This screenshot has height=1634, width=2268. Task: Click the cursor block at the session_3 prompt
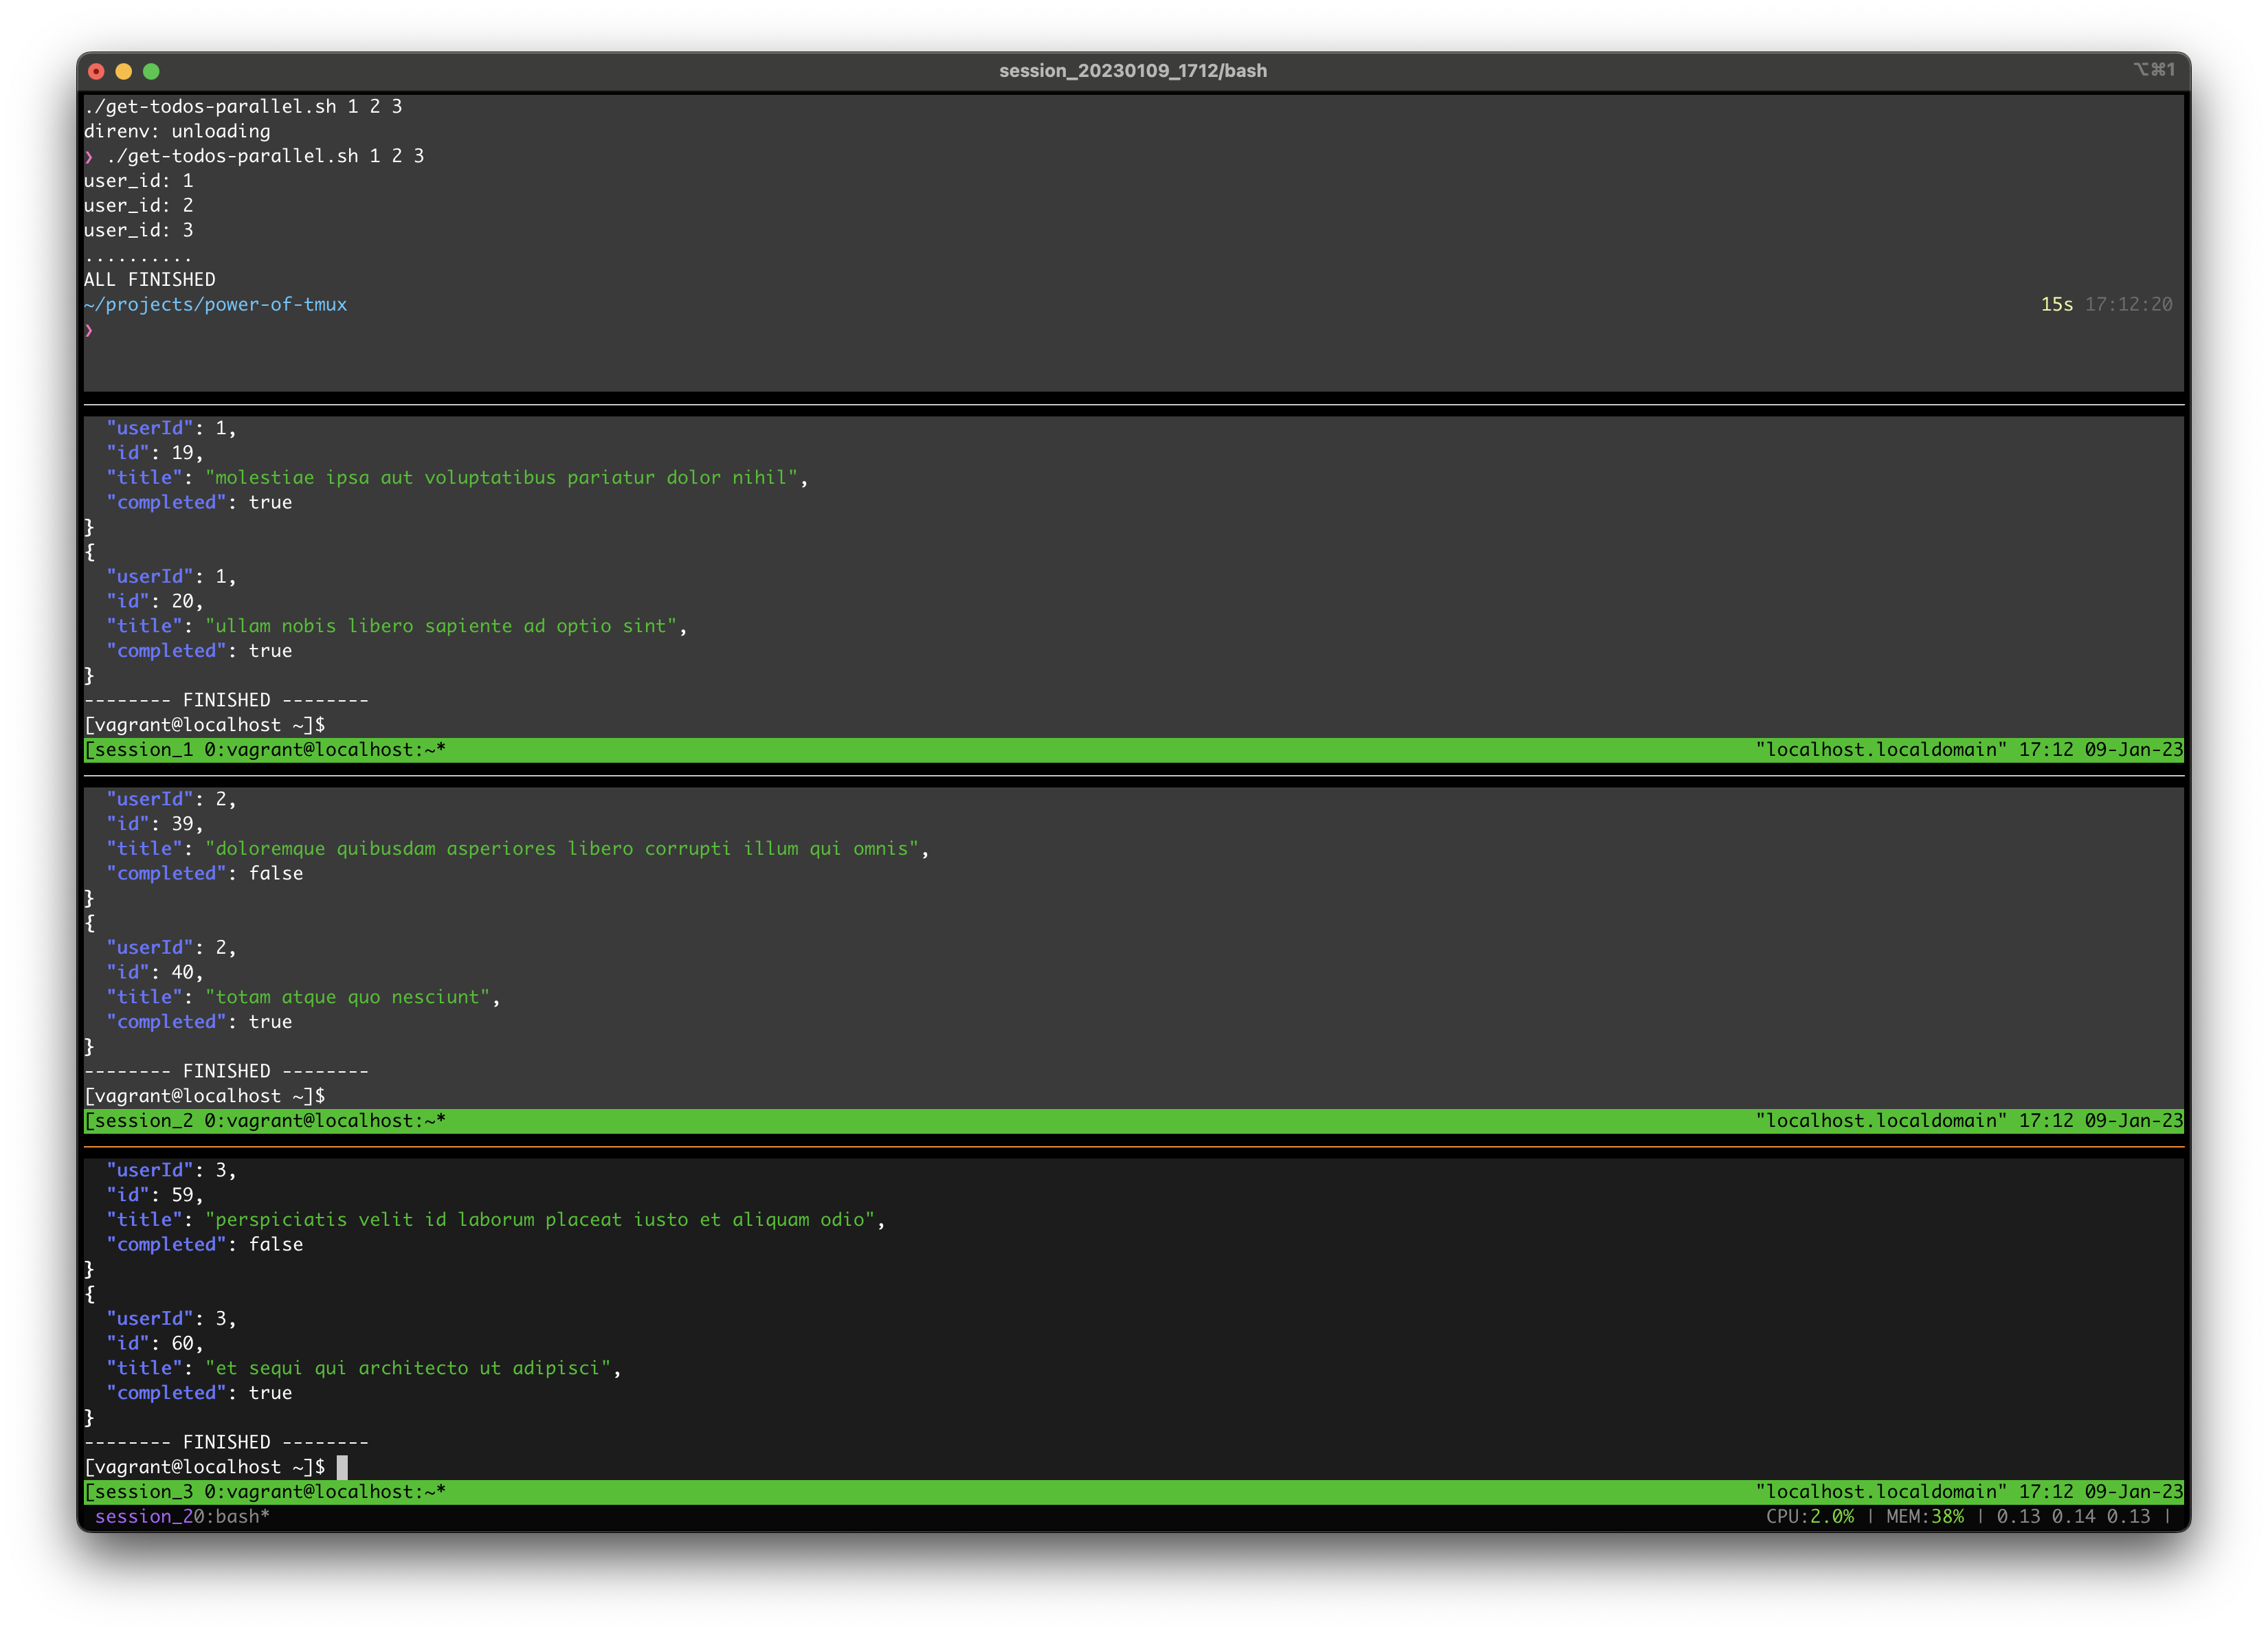click(x=342, y=1467)
